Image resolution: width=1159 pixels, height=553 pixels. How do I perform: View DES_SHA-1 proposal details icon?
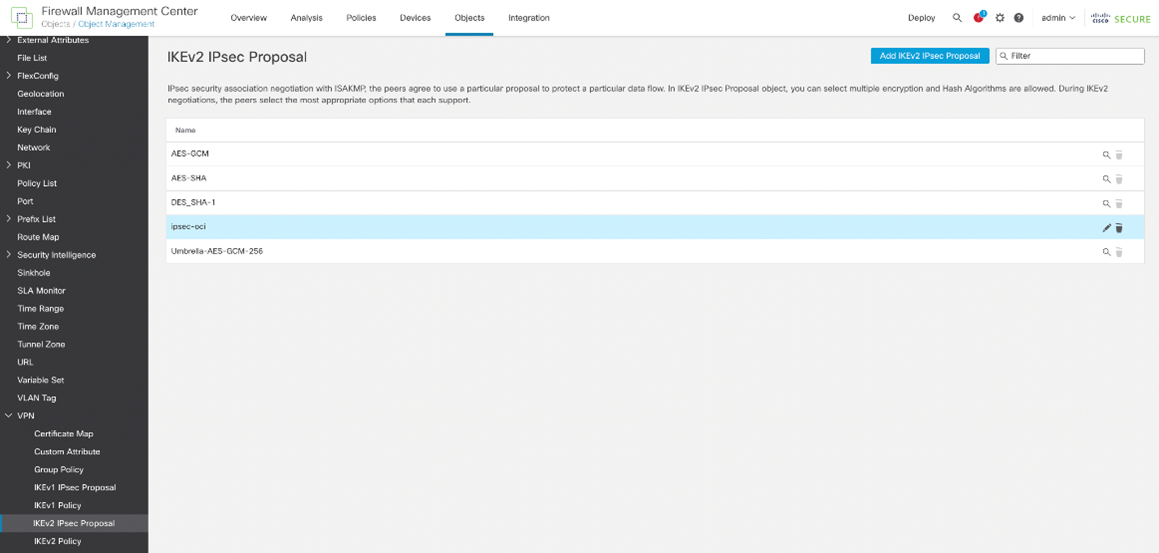click(1106, 203)
